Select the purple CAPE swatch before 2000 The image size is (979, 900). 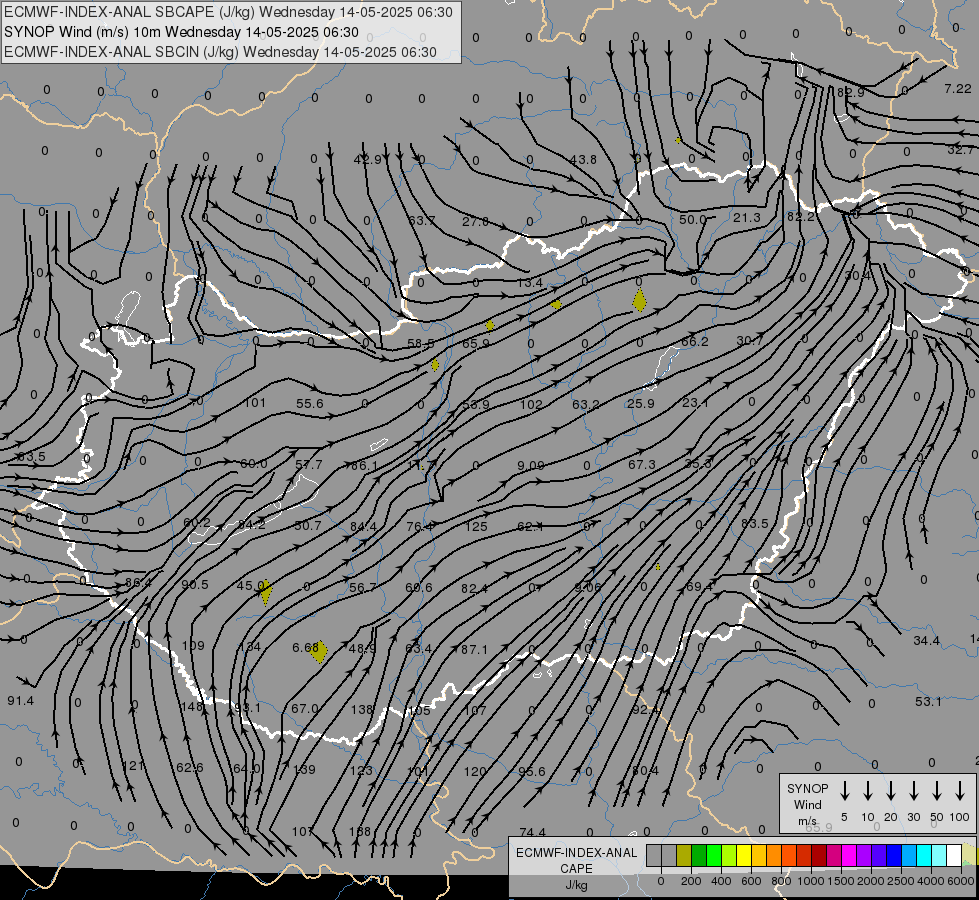[865, 855]
